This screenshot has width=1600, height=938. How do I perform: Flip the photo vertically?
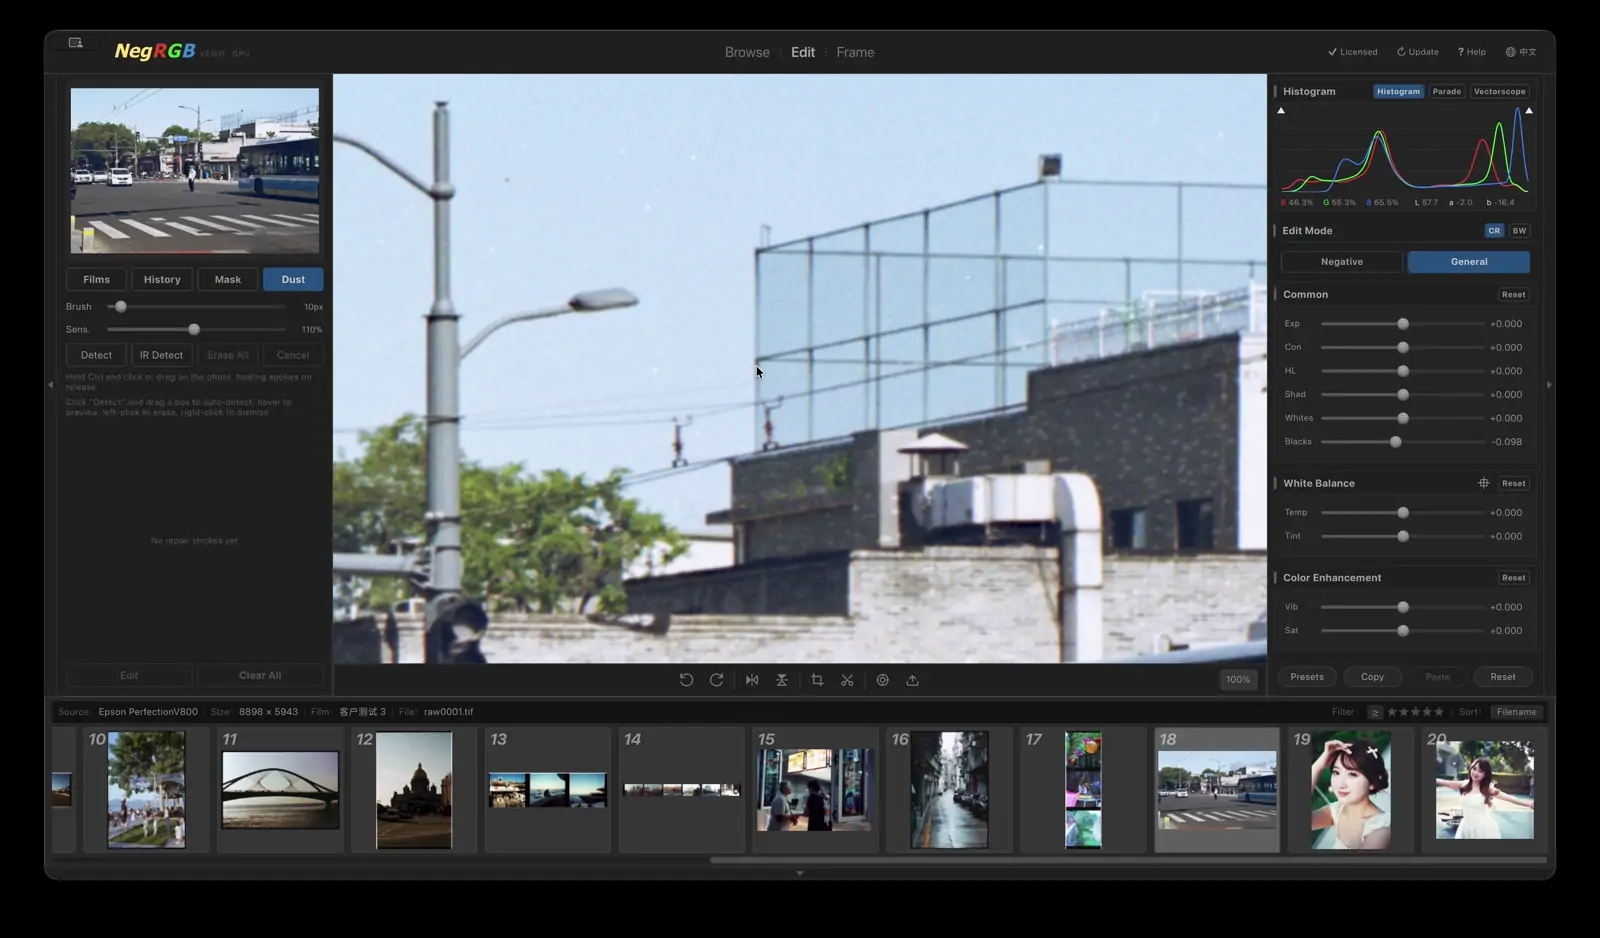782,680
